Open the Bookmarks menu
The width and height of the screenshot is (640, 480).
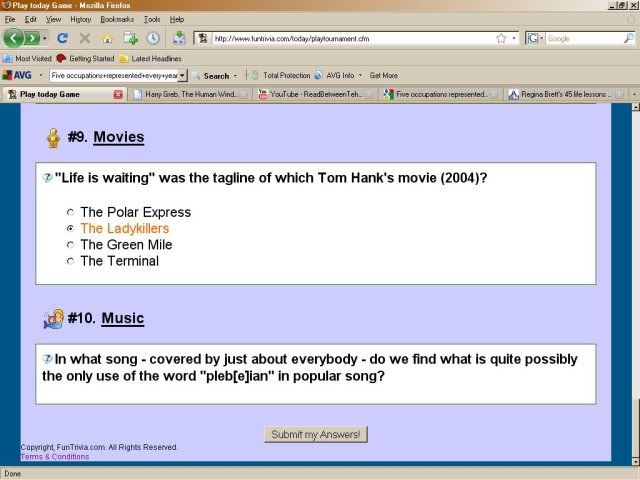[x=117, y=19]
